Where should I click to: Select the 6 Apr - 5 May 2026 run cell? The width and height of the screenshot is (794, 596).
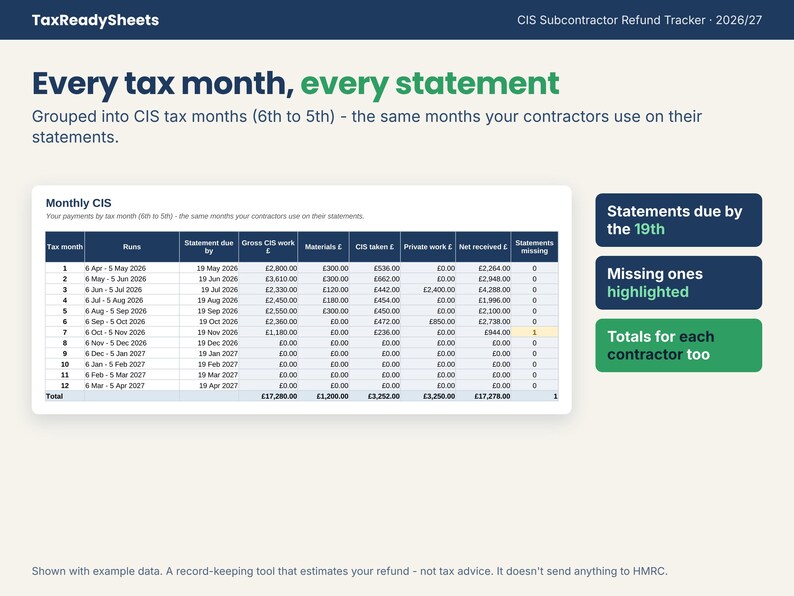click(132, 268)
